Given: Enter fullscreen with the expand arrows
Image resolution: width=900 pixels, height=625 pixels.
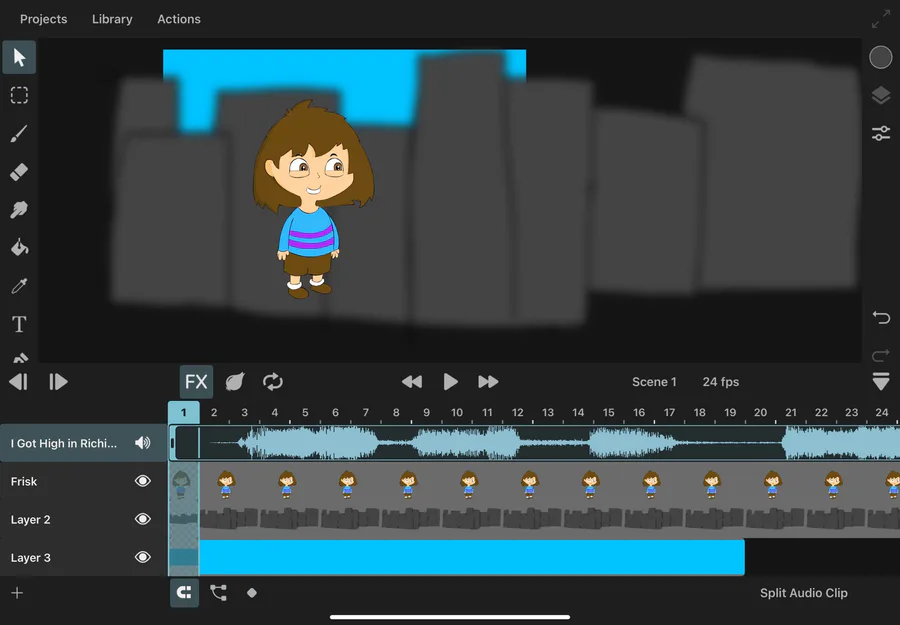Looking at the screenshot, I should [x=880, y=19].
